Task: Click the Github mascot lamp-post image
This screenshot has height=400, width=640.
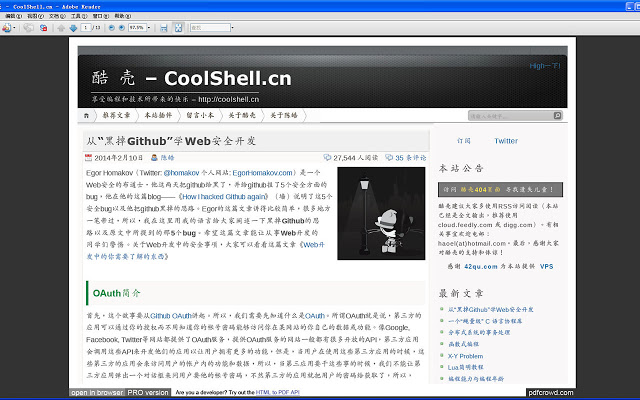Action: point(381,213)
